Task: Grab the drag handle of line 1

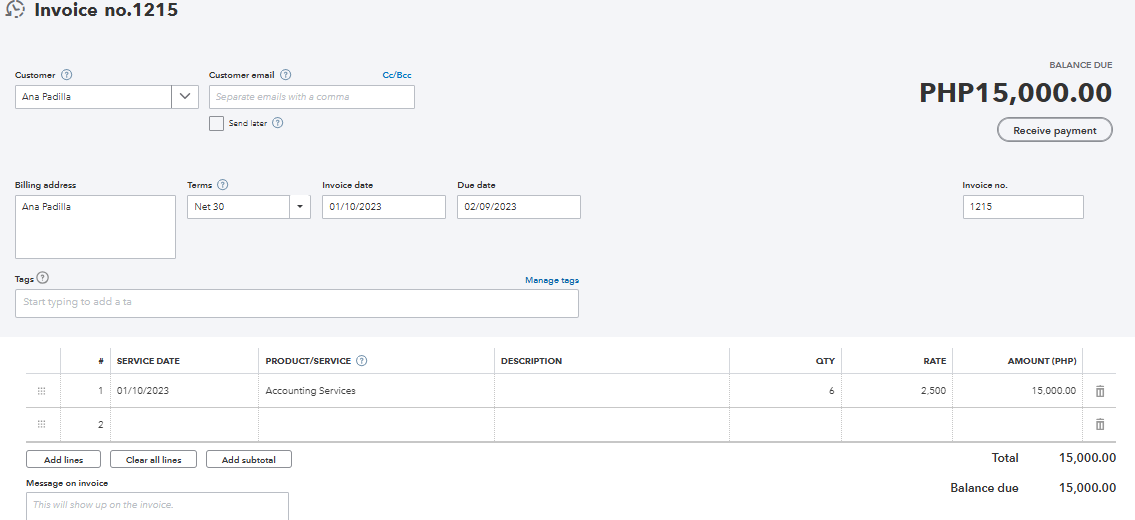Action: click(41, 391)
